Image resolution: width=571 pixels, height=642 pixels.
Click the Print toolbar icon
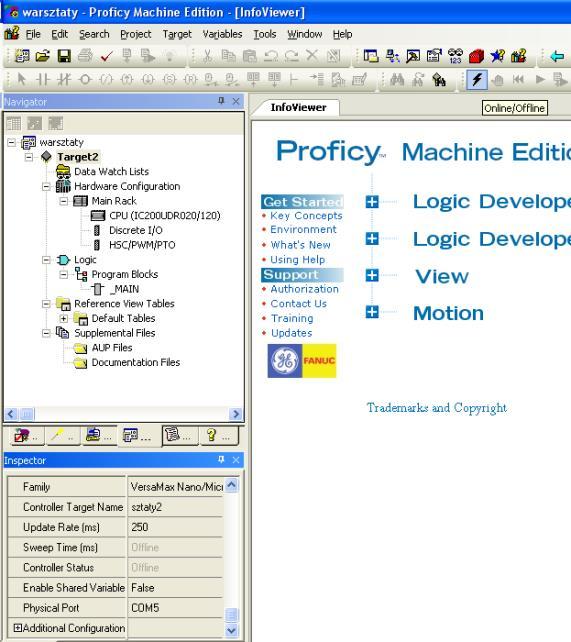click(x=85, y=56)
